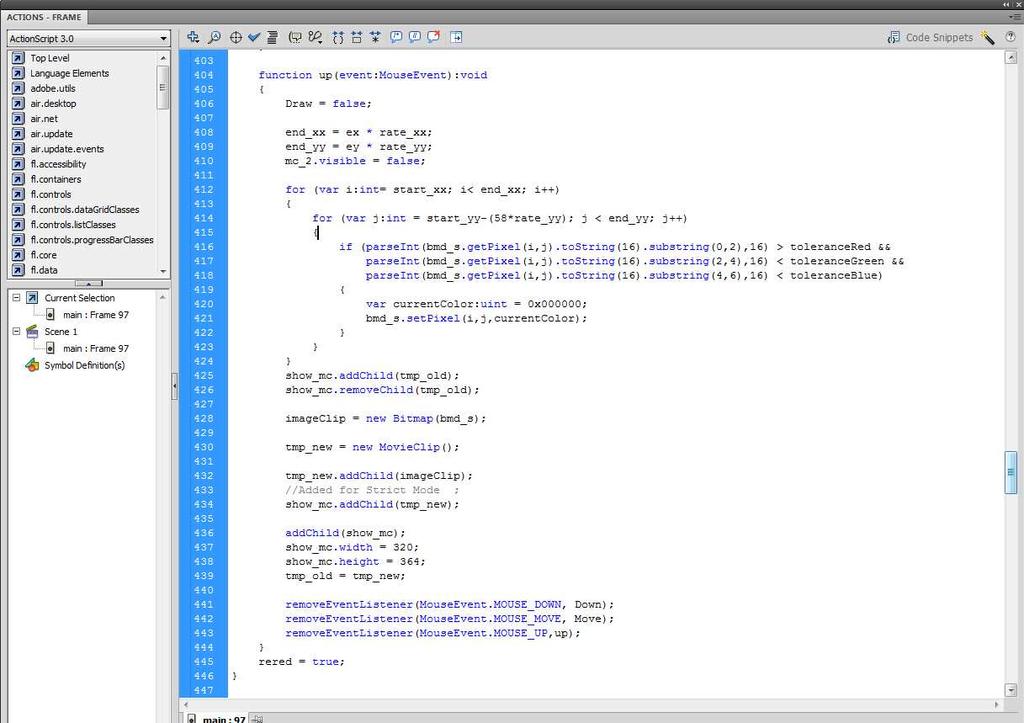Collapse the Scene 1 tree node

click(x=16, y=332)
